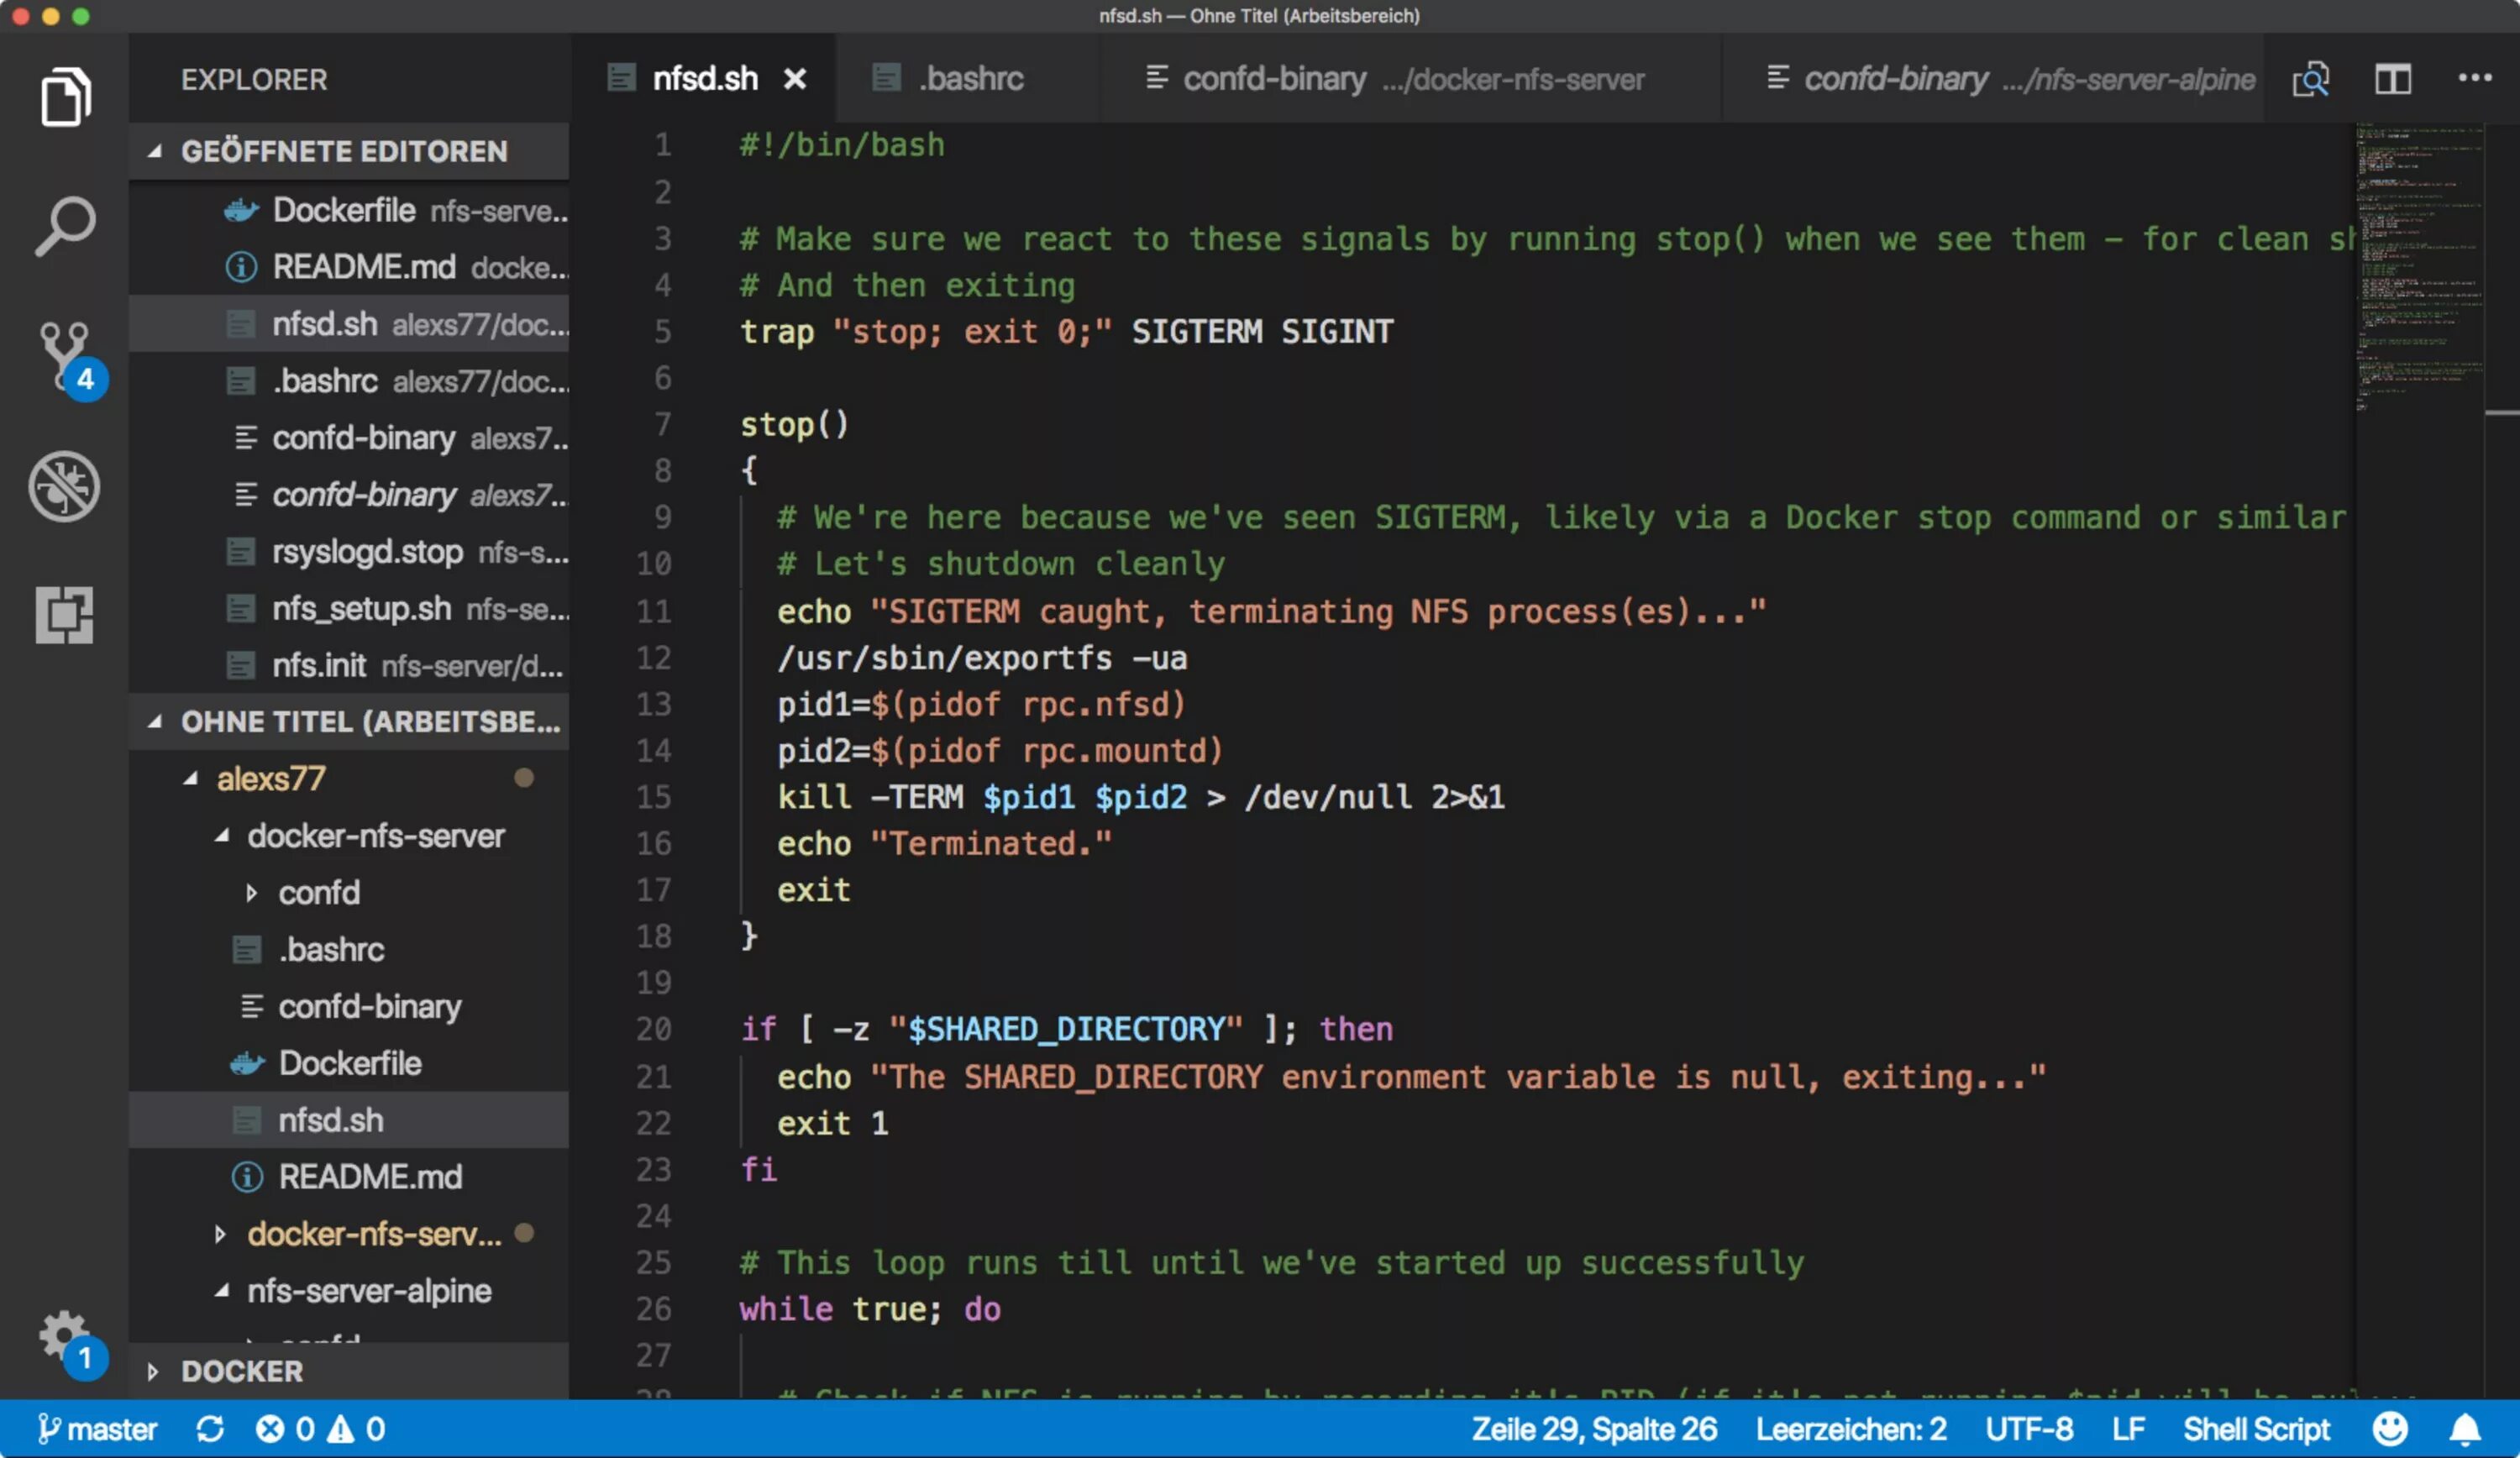2520x1458 pixels.
Task: Click the notifications bell in status bar
Action: (2464, 1429)
